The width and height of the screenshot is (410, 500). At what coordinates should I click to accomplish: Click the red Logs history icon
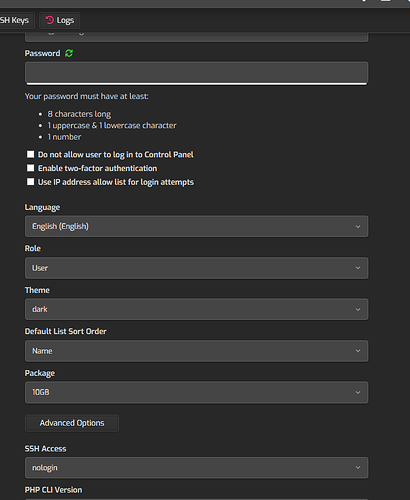49,20
